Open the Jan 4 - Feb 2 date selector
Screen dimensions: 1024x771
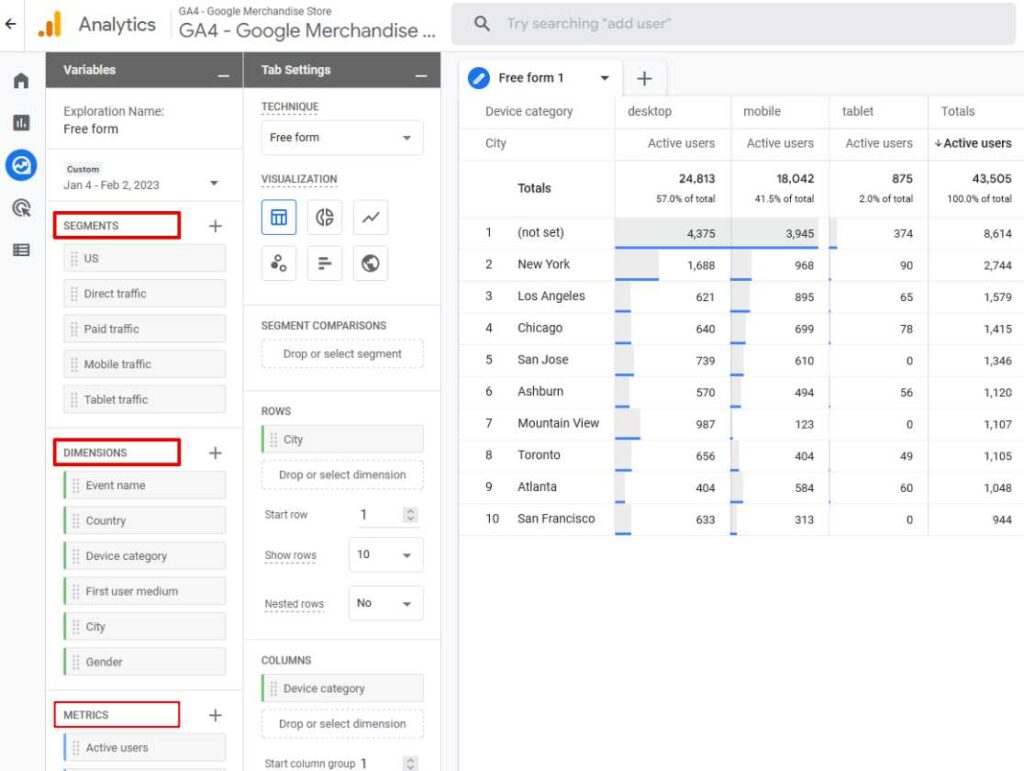tap(144, 183)
